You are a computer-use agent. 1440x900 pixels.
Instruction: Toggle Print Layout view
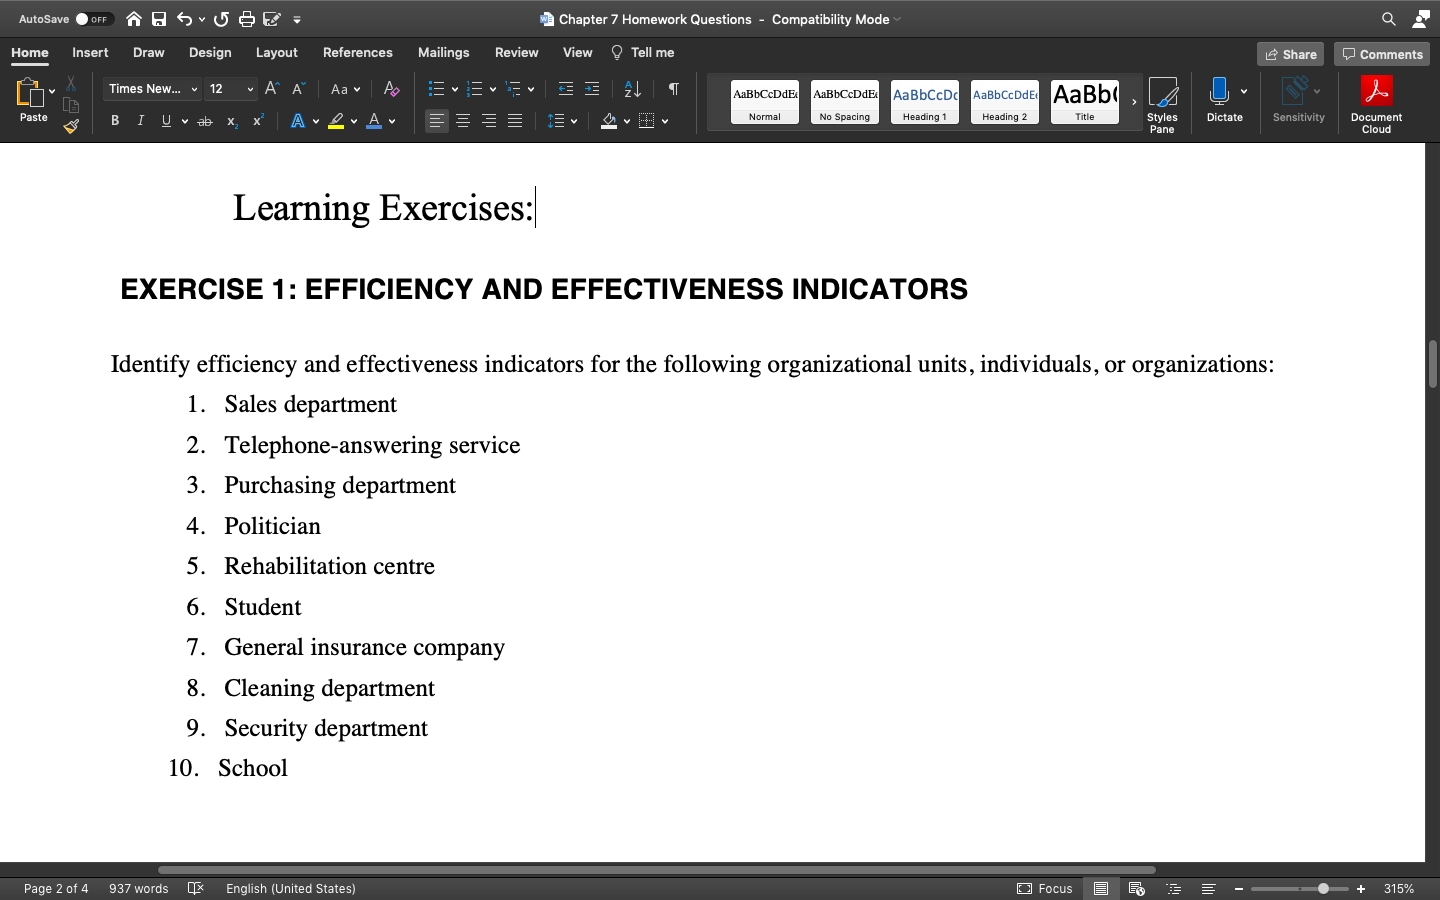pyautogui.click(x=1101, y=888)
